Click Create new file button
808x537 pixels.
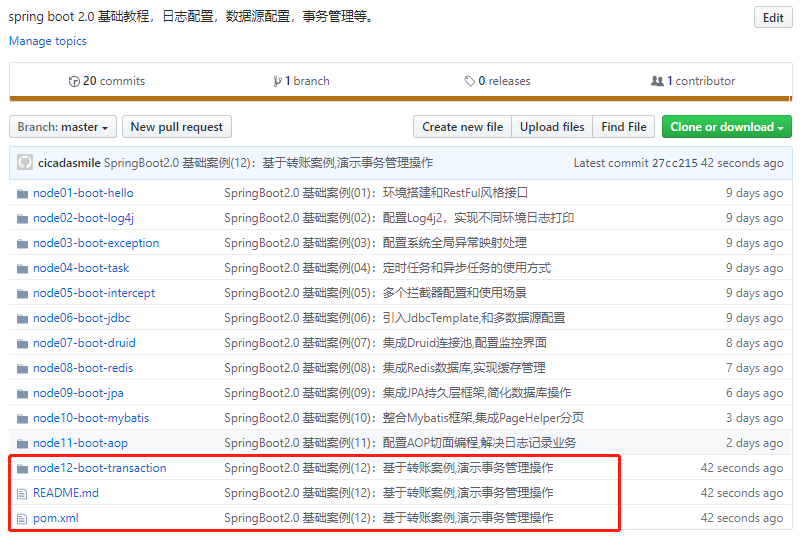tap(462, 127)
